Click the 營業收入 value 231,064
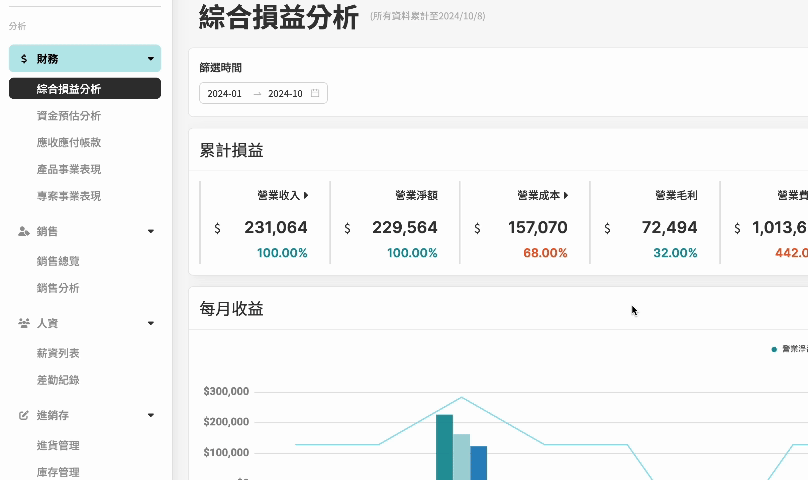808x480 pixels. click(x=276, y=227)
